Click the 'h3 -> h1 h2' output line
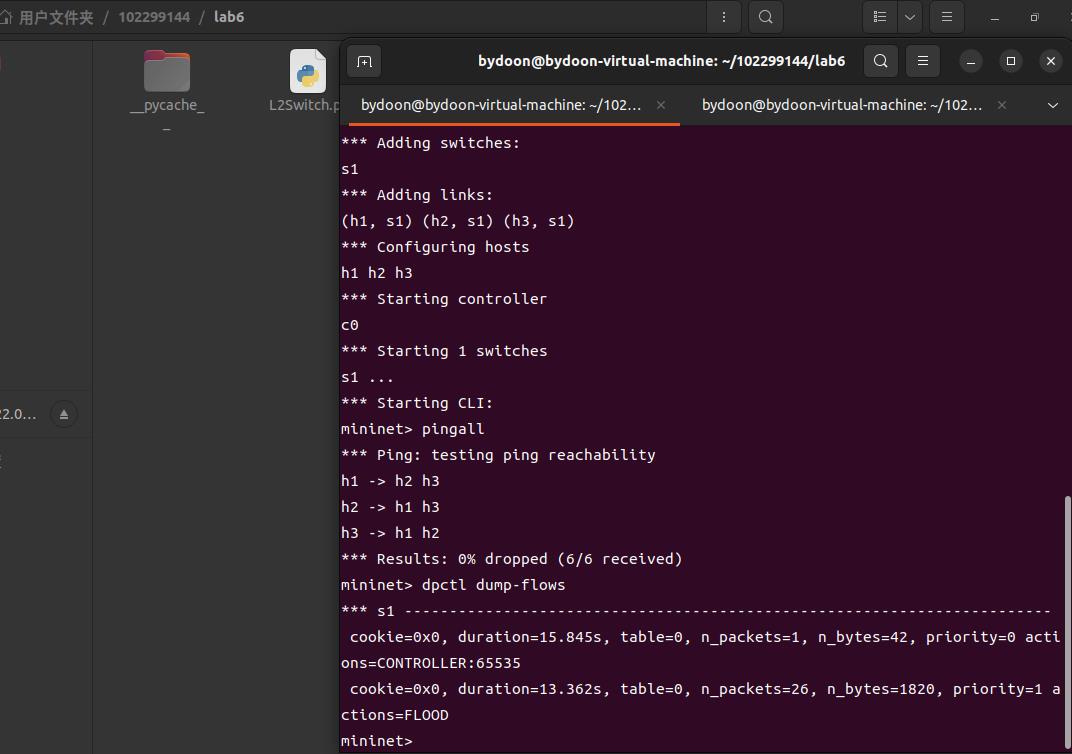The height and width of the screenshot is (754, 1072). click(390, 533)
